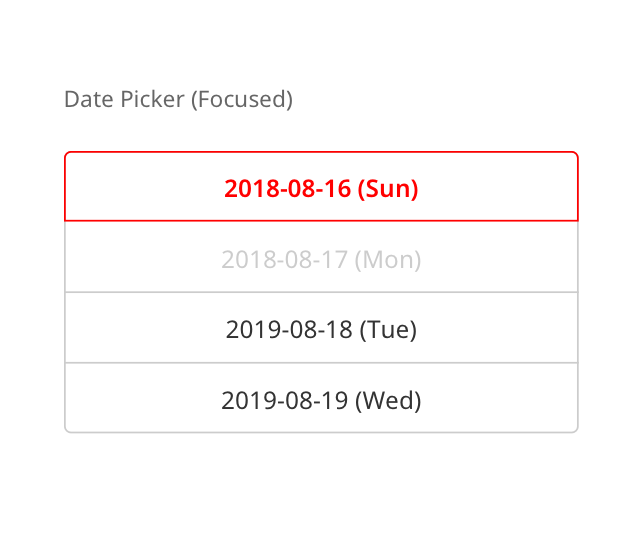640x542 pixels.
Task: Focus the red-bordered selected date cell
Action: point(321,188)
